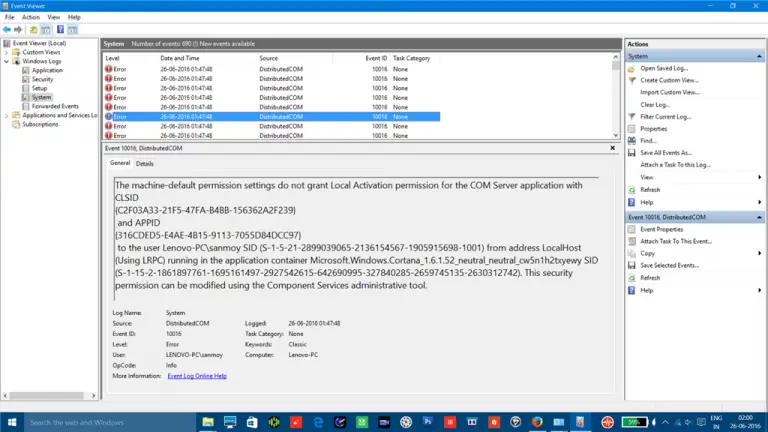Expand the Help submenu in Event 10016 actions
This screenshot has height=432, width=768.
760,290
